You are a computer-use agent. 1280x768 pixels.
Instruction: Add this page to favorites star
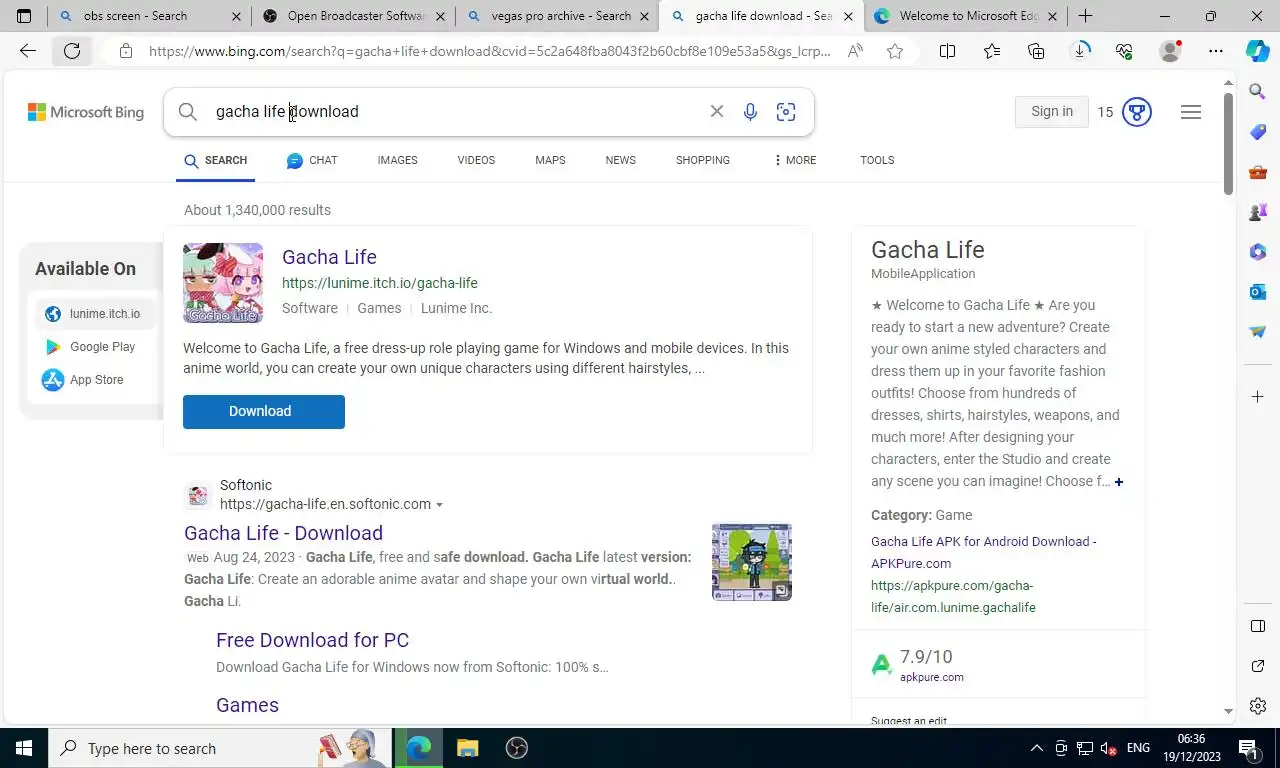(x=895, y=51)
